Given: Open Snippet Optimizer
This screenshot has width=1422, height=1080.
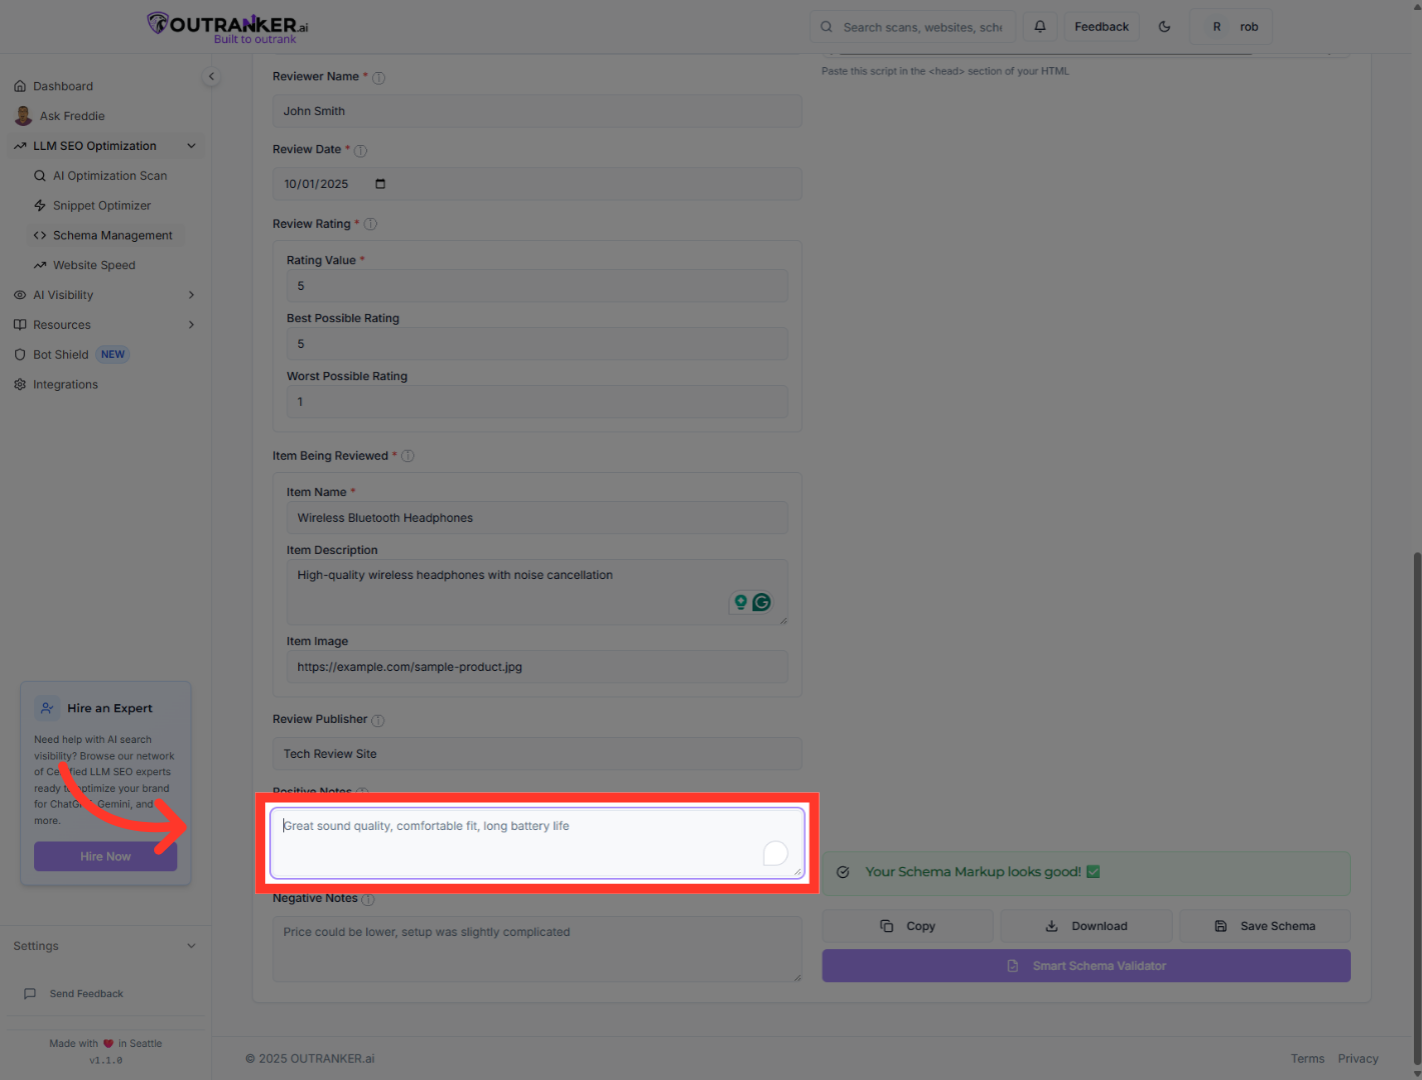Looking at the screenshot, I should pos(102,206).
